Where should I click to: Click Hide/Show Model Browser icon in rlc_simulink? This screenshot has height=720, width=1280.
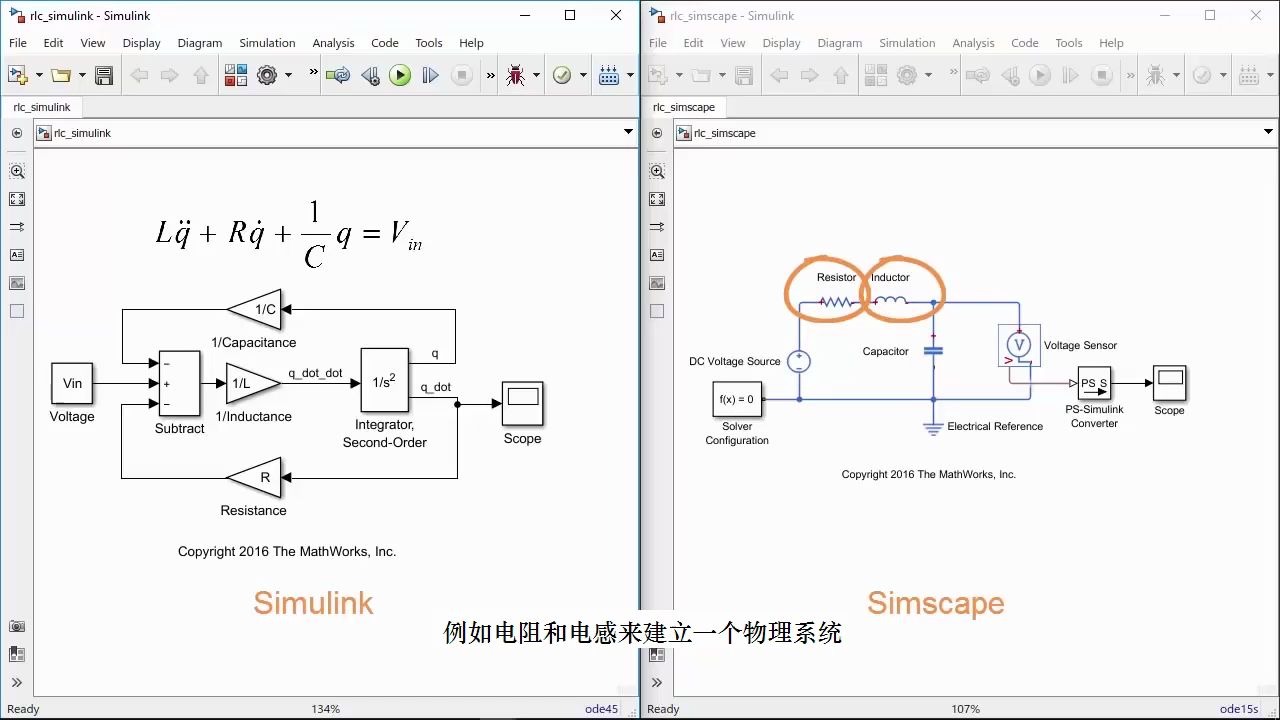point(17,133)
